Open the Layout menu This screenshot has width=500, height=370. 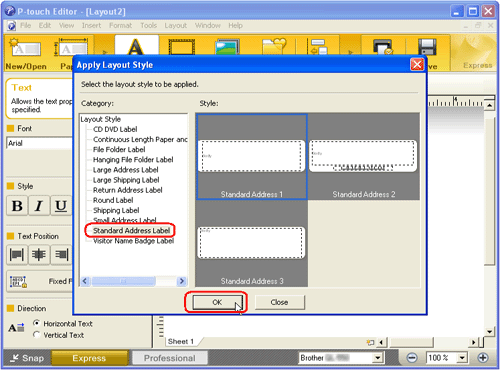click(176, 25)
